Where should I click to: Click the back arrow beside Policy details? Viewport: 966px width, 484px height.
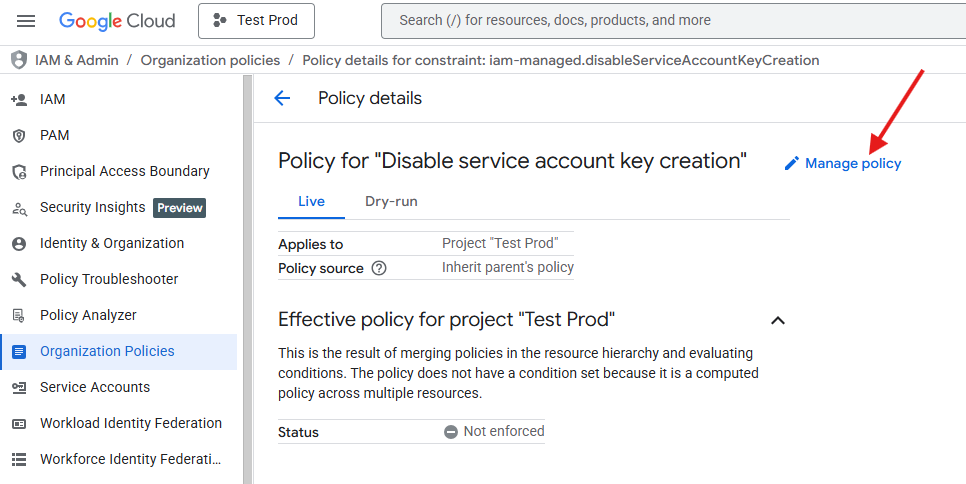[282, 98]
